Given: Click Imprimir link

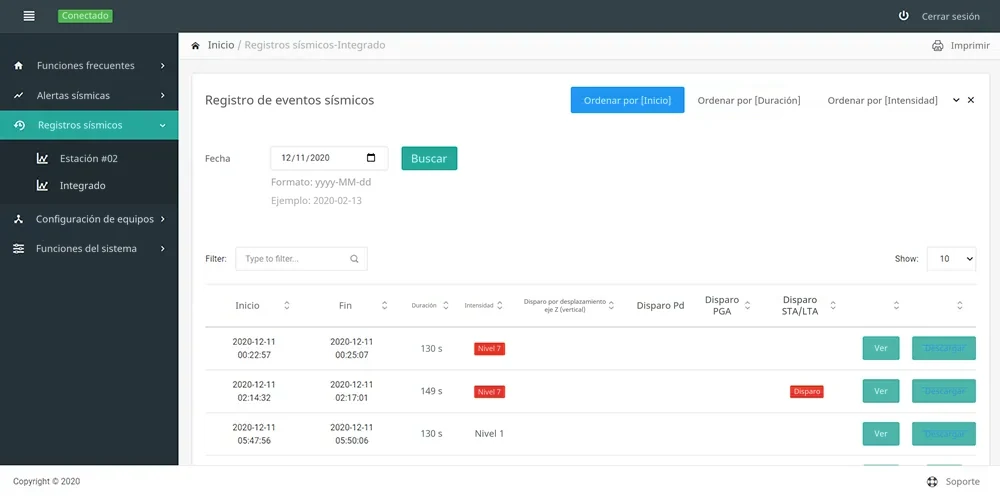Looking at the screenshot, I should pyautogui.click(x=970, y=46).
